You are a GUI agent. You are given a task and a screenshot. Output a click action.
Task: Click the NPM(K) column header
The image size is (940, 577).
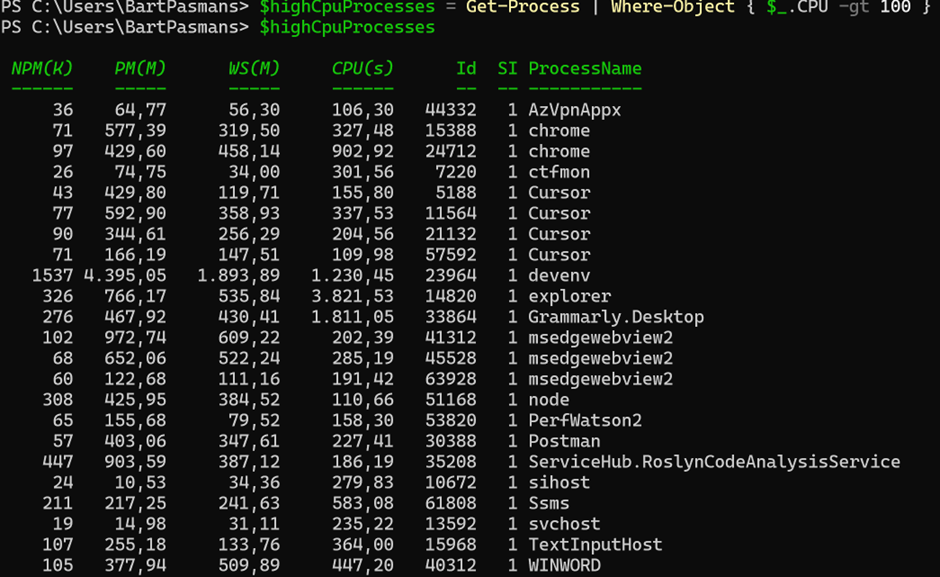coord(42,68)
